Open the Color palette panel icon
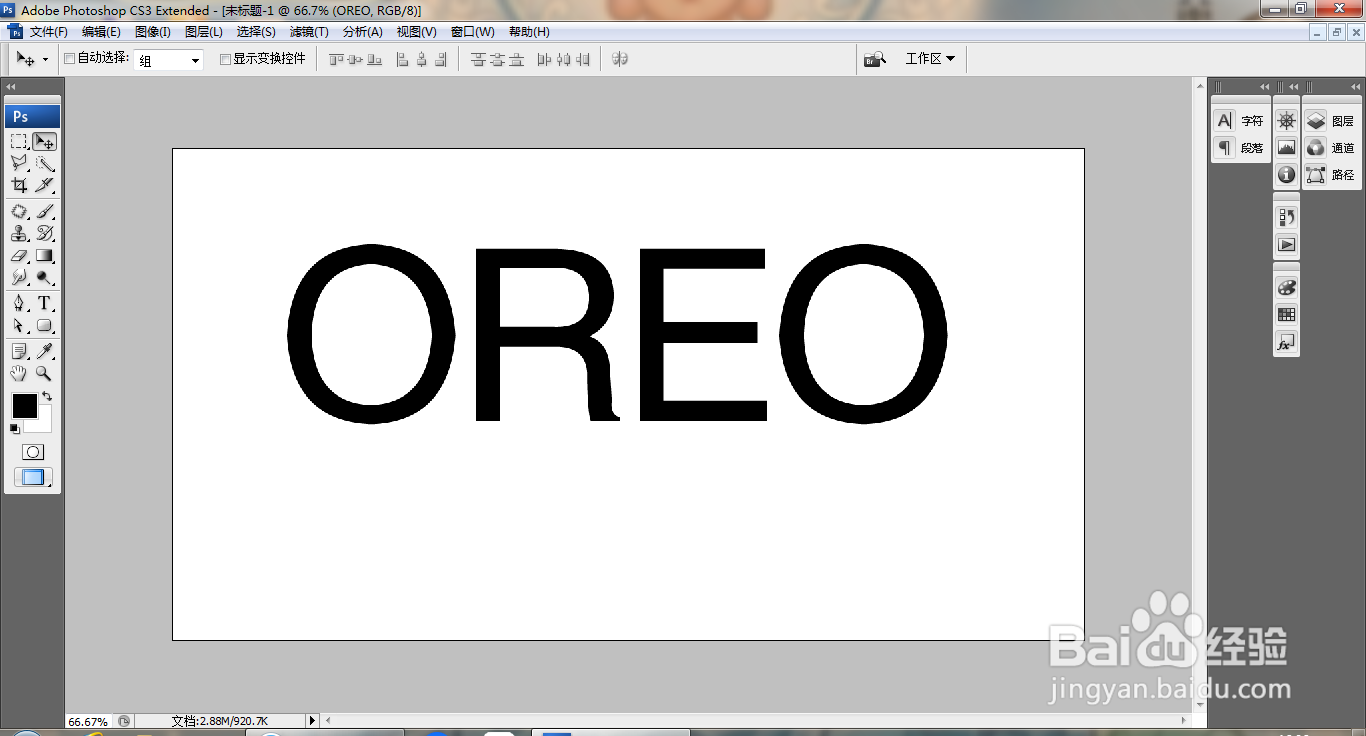1366x736 pixels. pos(1287,287)
